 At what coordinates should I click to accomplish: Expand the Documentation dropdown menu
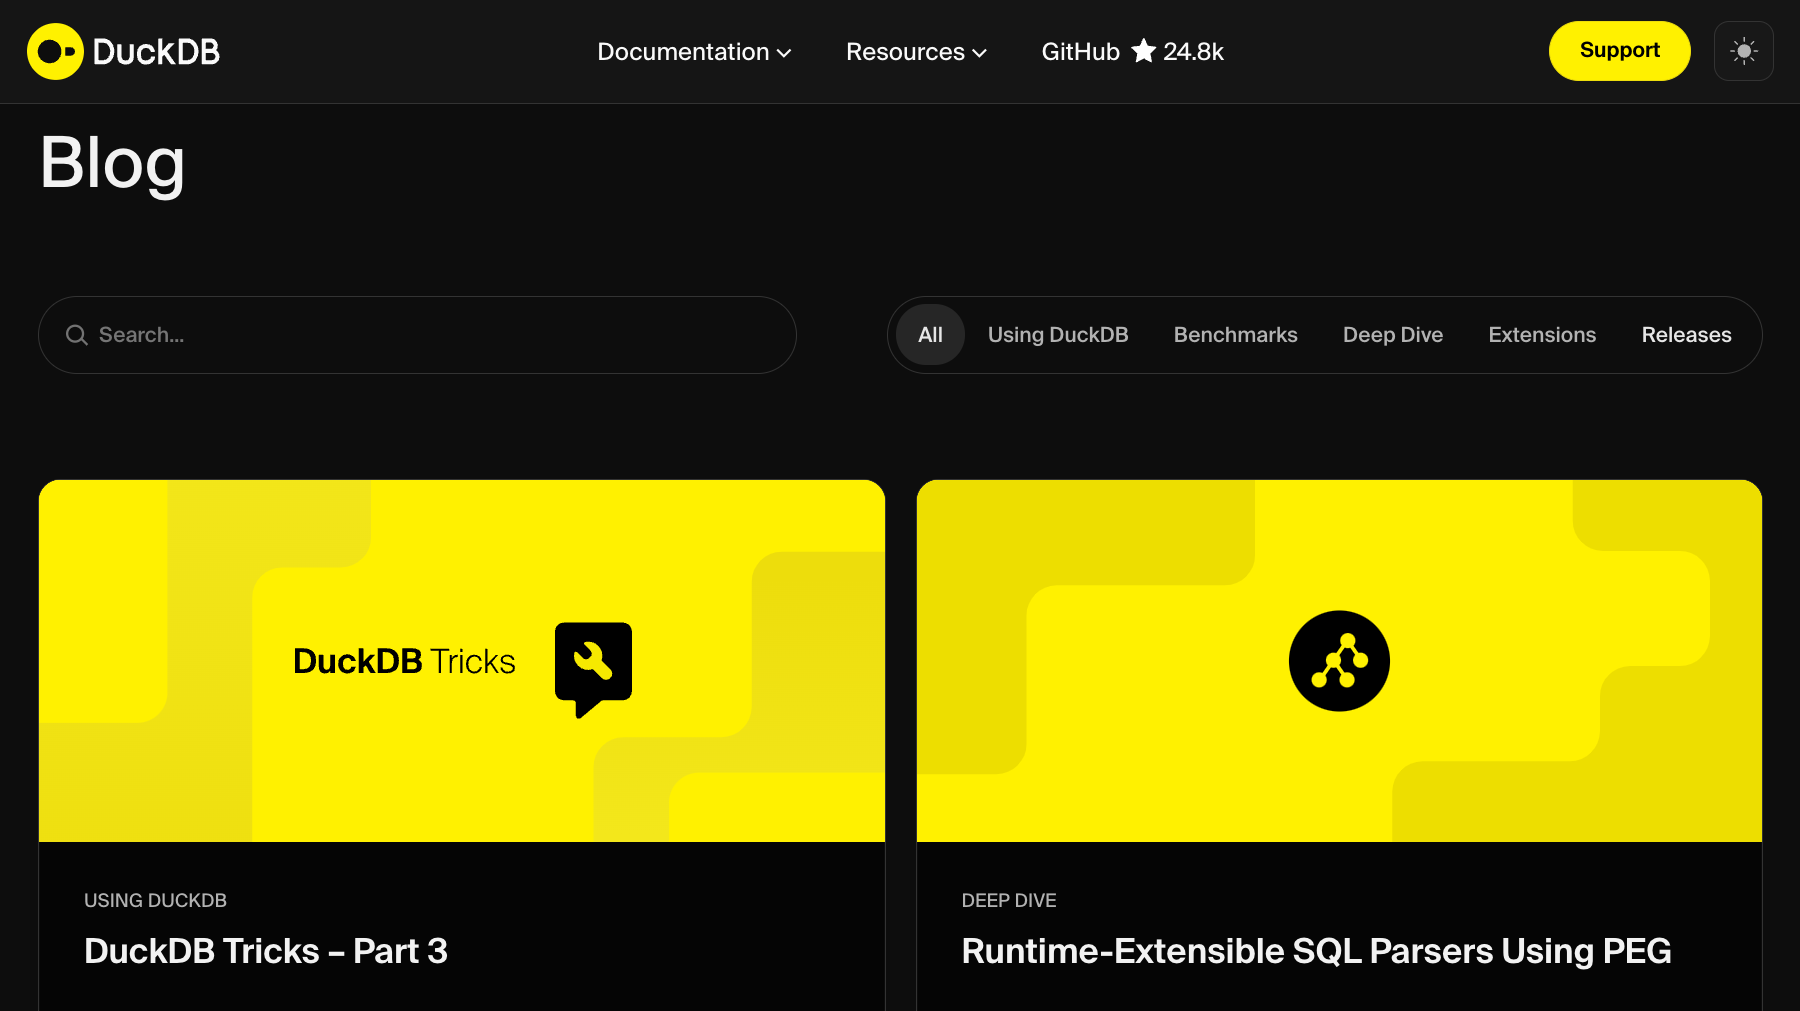(x=694, y=52)
